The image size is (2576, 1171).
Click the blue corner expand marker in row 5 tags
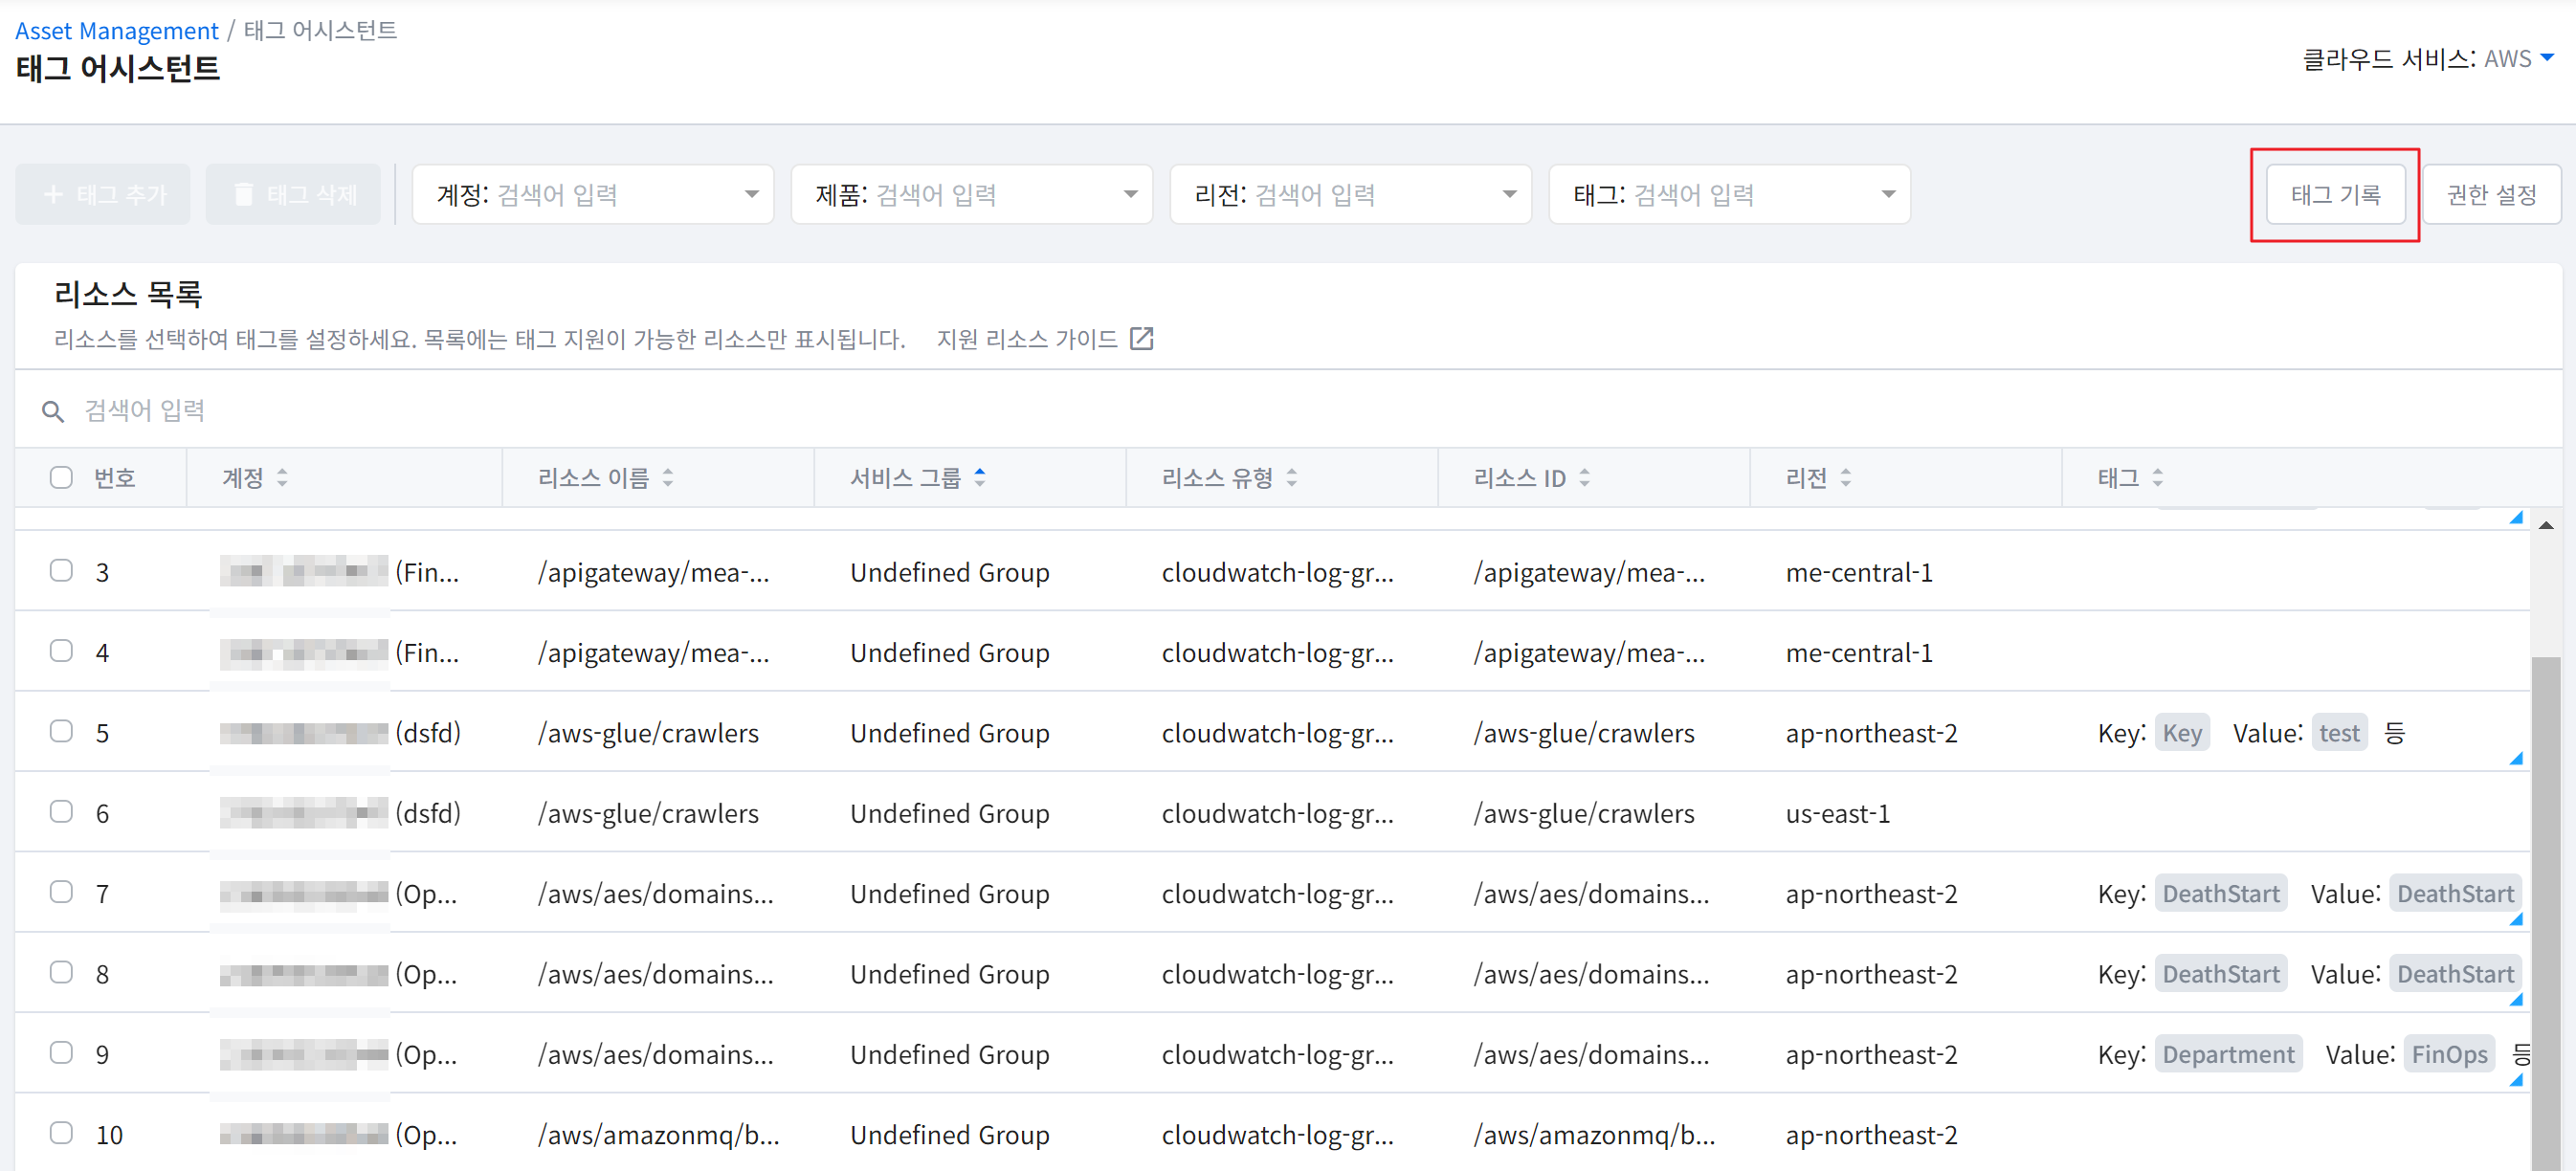[x=2516, y=759]
